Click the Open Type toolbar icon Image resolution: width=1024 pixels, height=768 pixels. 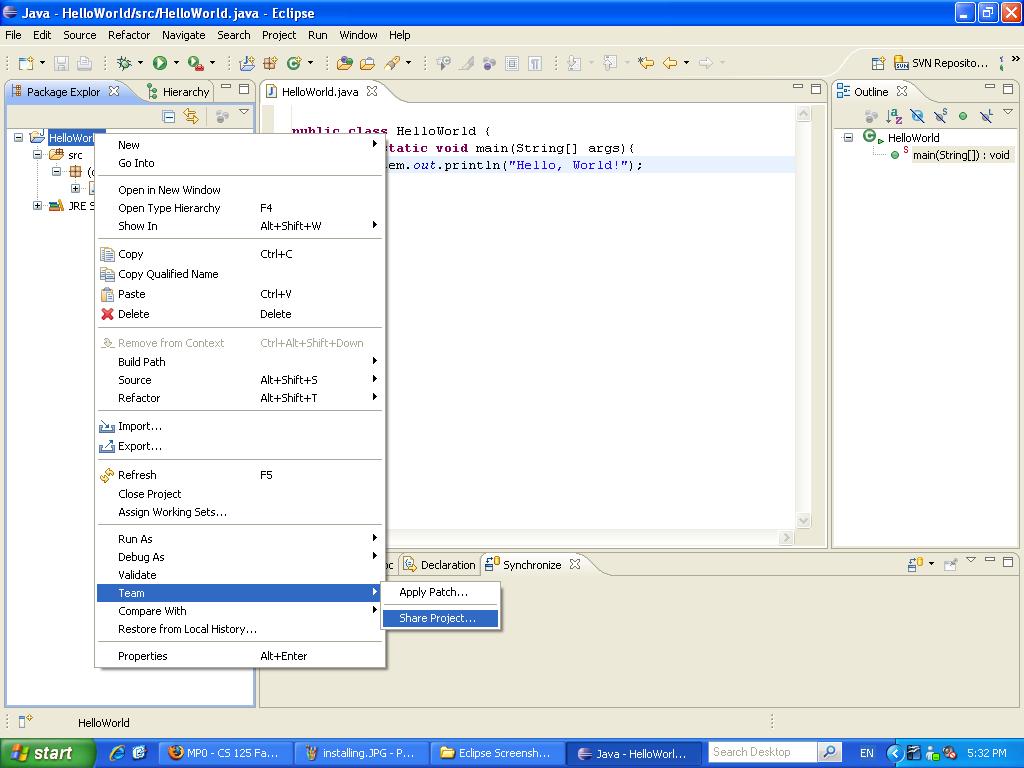click(345, 63)
